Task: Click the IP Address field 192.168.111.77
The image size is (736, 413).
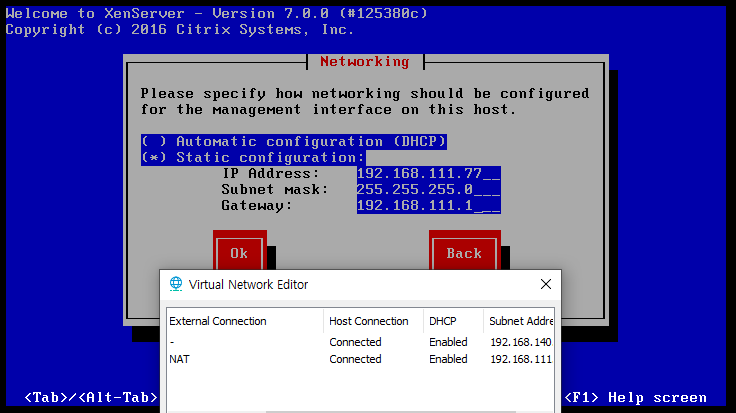Action: click(429, 174)
